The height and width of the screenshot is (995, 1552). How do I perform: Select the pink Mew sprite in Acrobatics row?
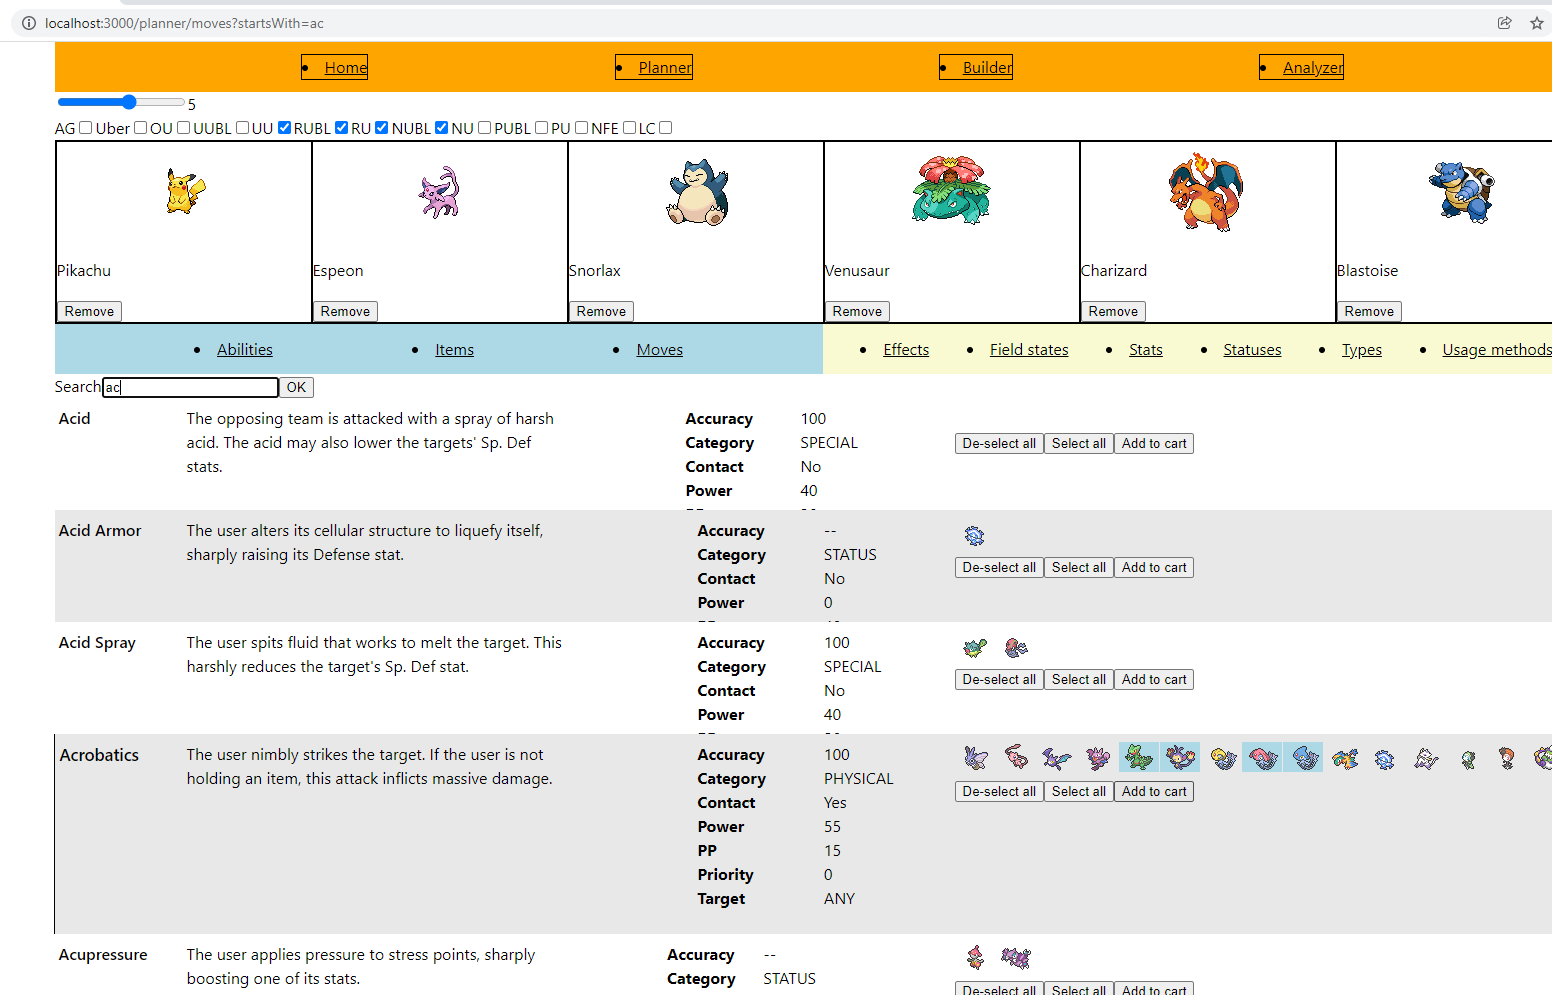click(x=1016, y=758)
